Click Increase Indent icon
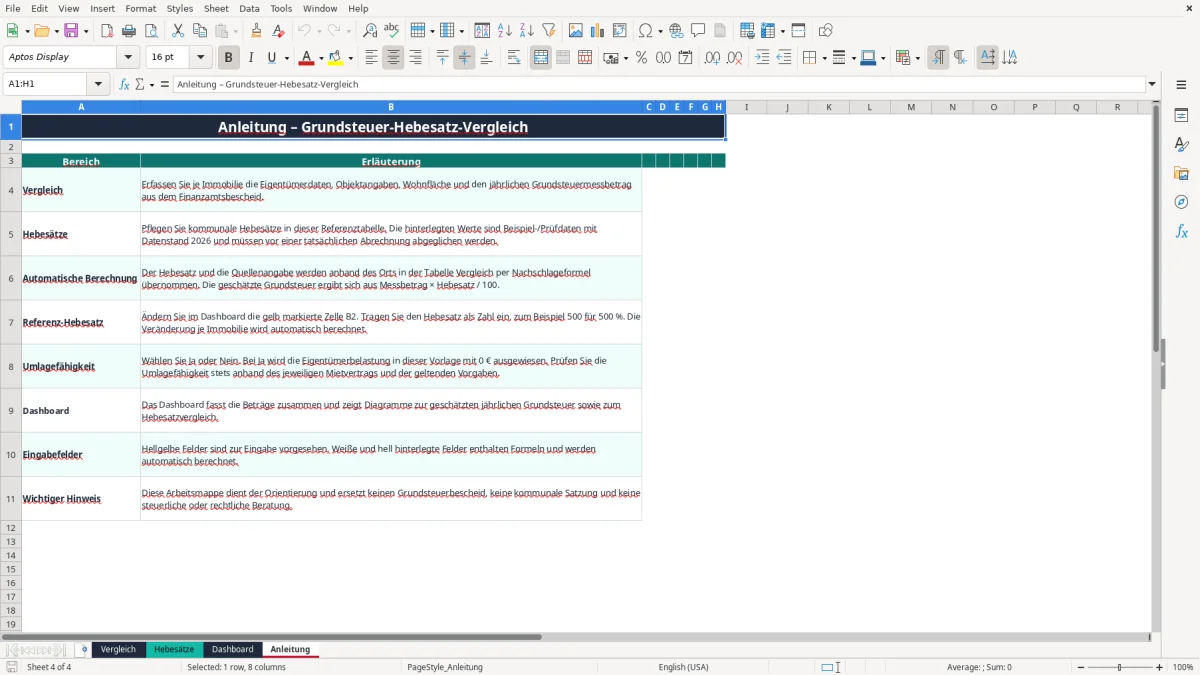Screen dimensions: 1200x675 (x=762, y=58)
